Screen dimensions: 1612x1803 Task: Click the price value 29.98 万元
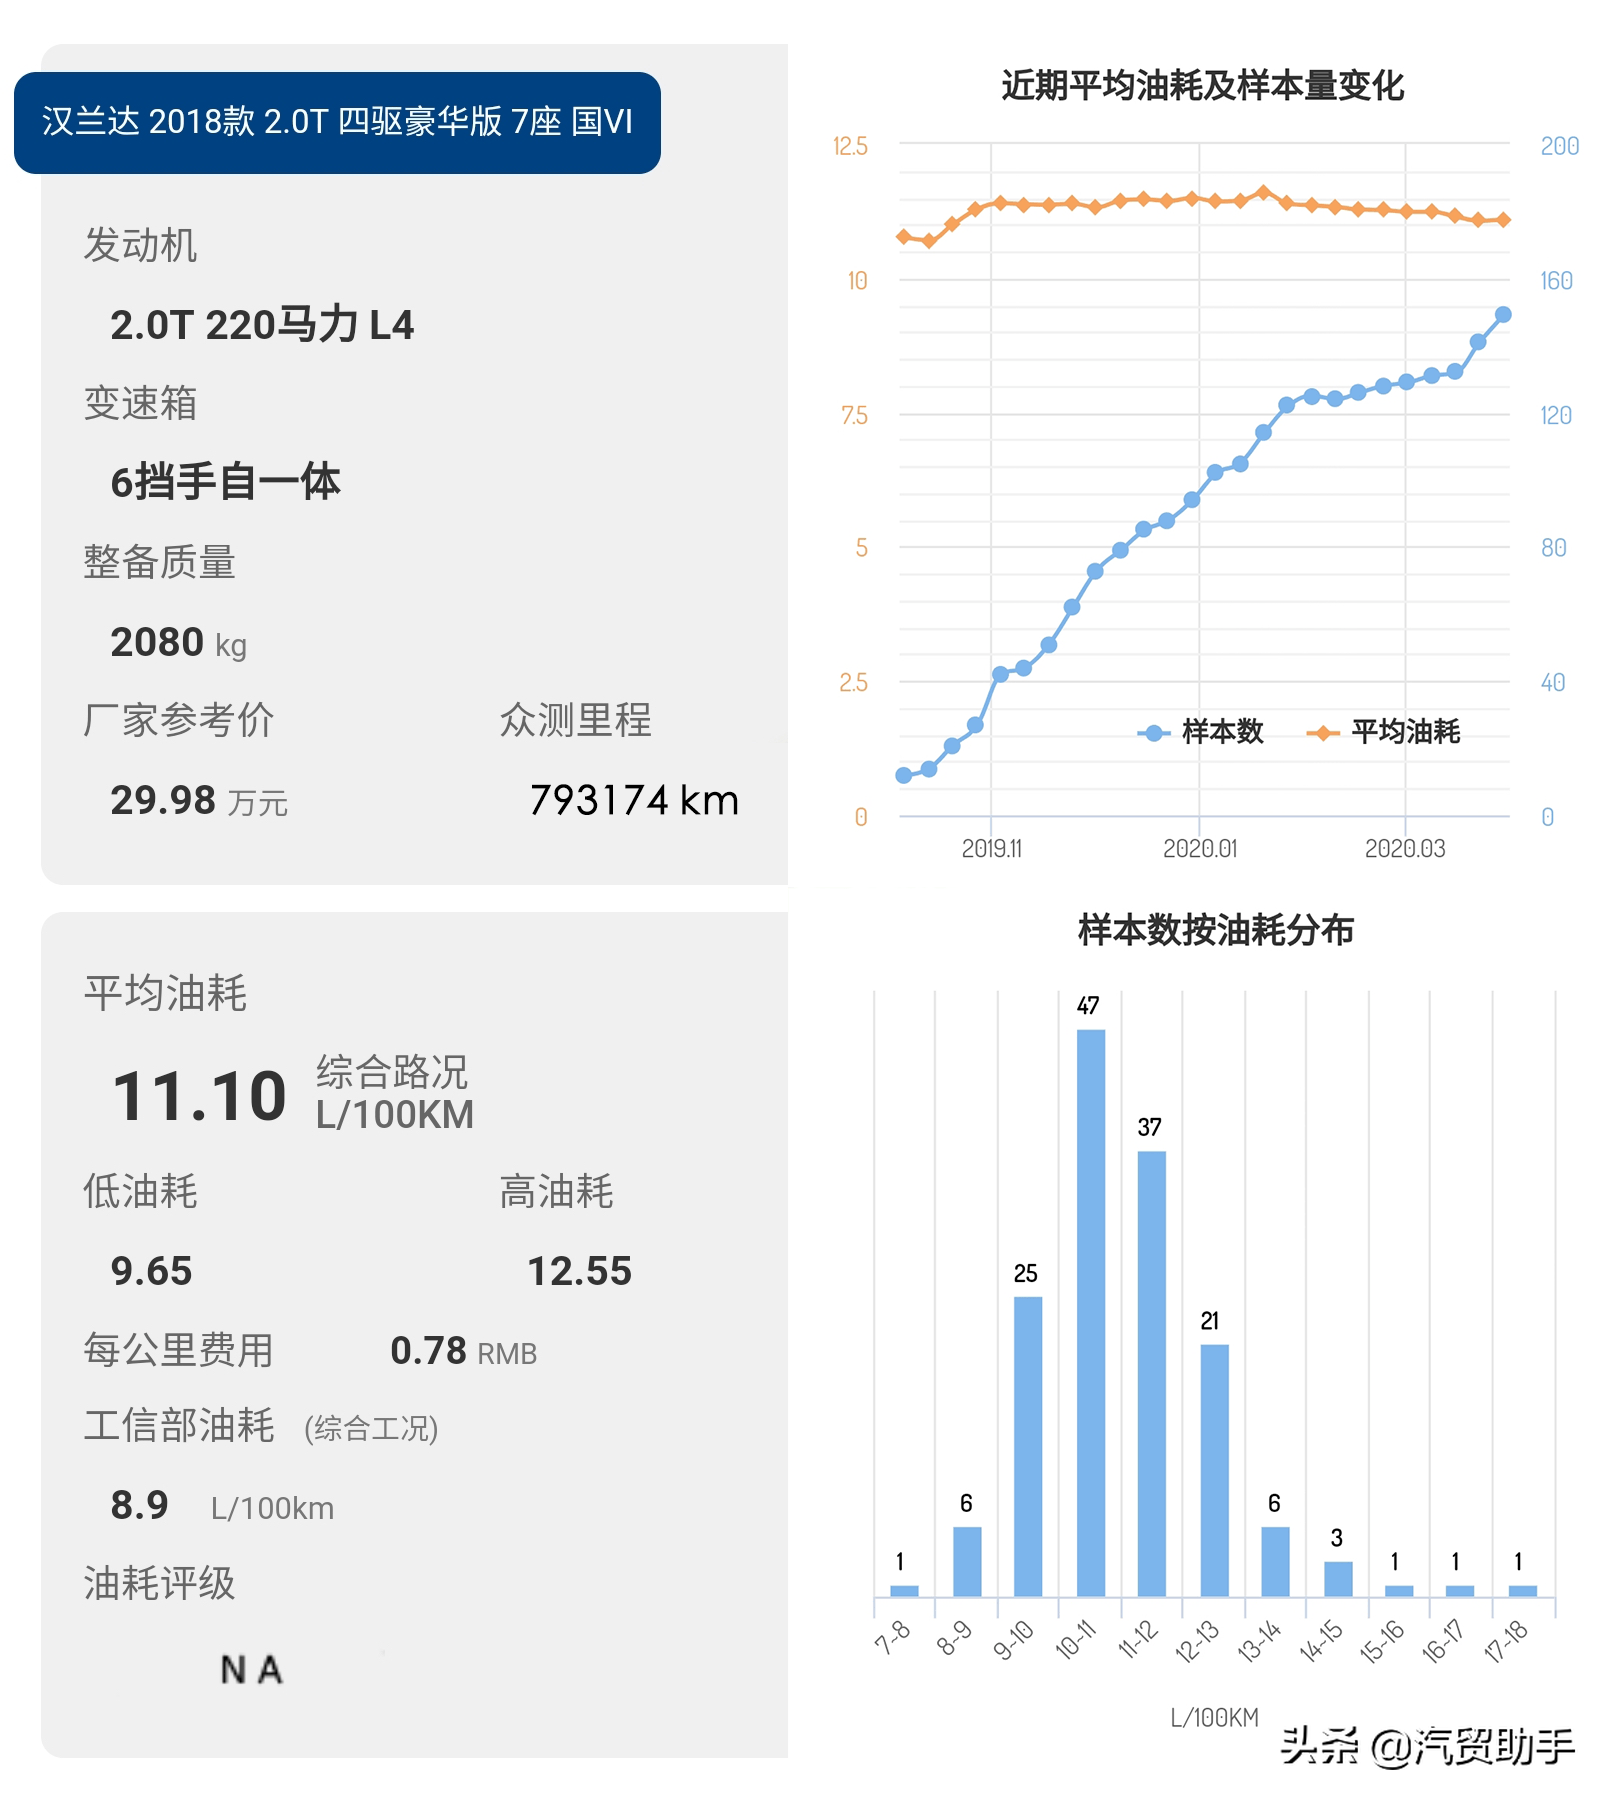coord(199,800)
